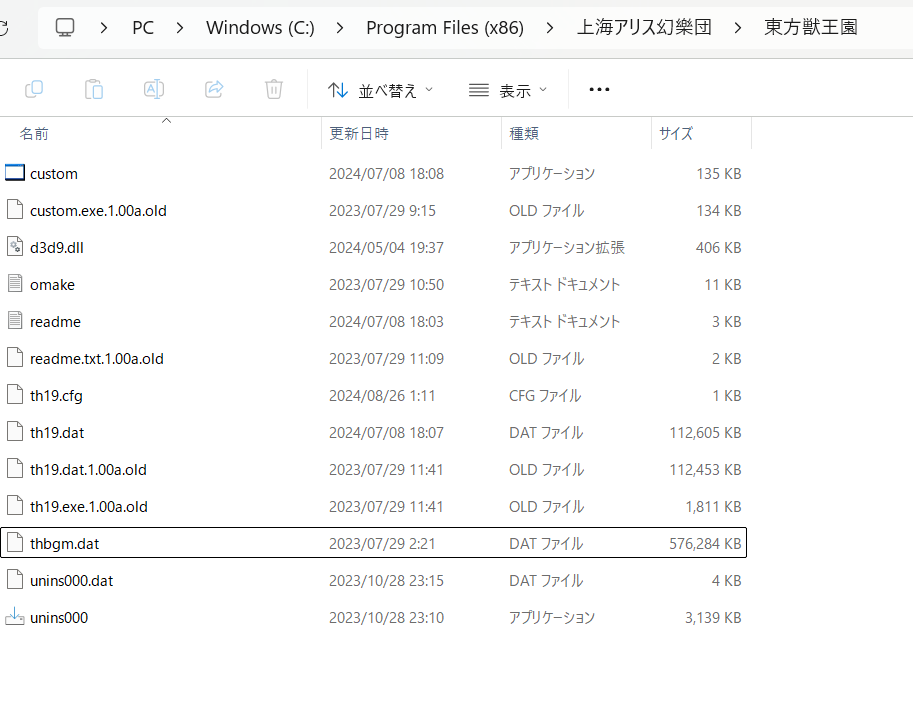Click the file name readme
Screen dimensions: 913x712
pos(55,322)
